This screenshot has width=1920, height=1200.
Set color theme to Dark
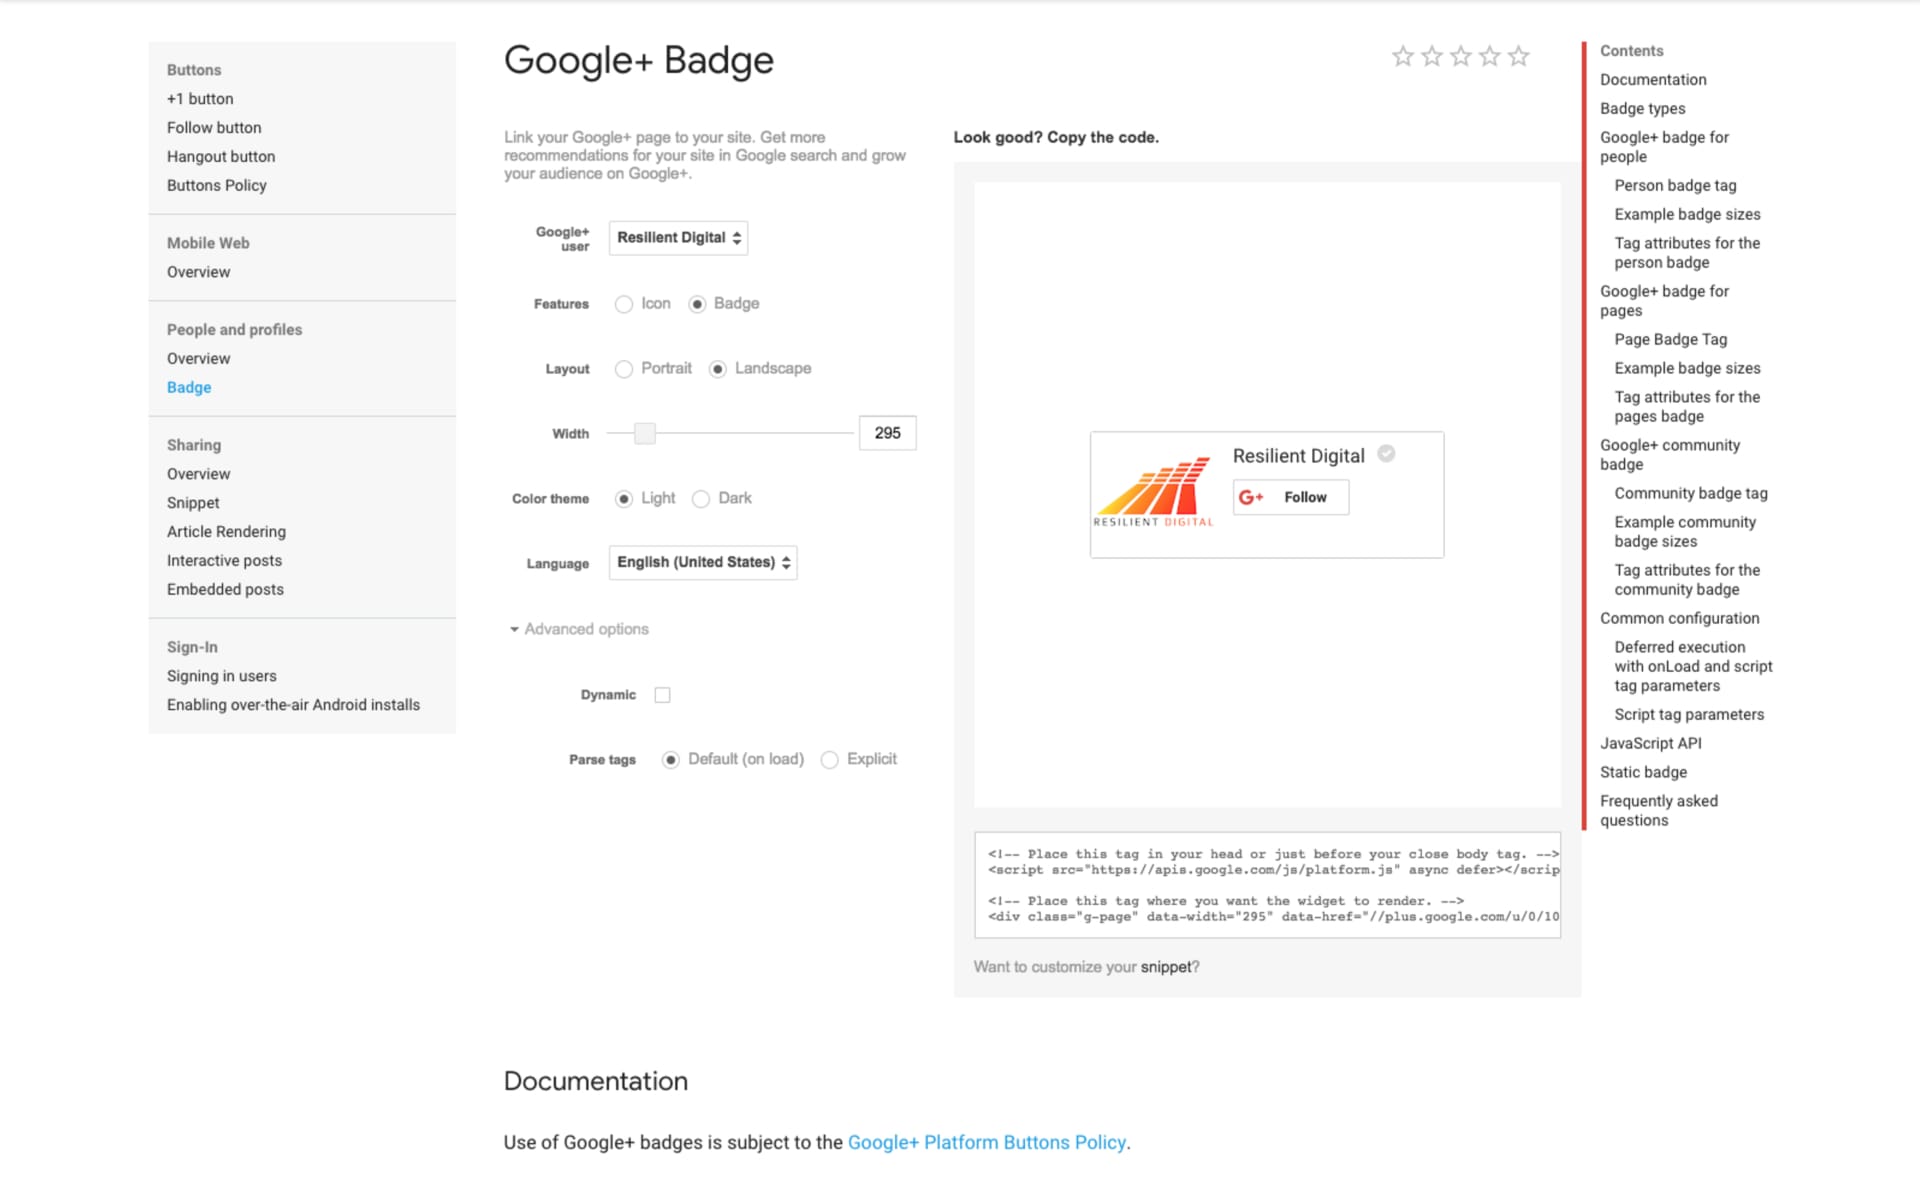[701, 499]
